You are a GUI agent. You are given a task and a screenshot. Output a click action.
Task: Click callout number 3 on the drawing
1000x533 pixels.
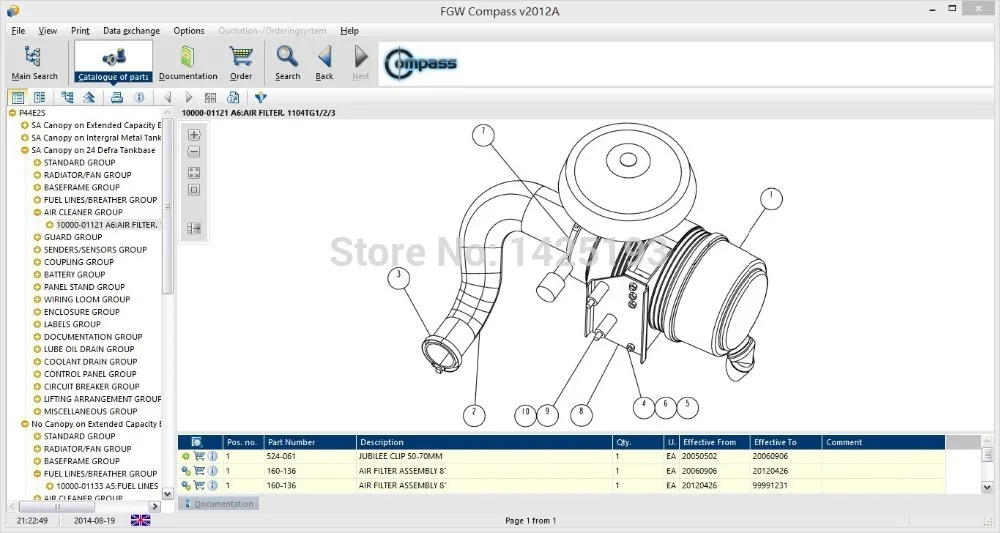point(399,278)
